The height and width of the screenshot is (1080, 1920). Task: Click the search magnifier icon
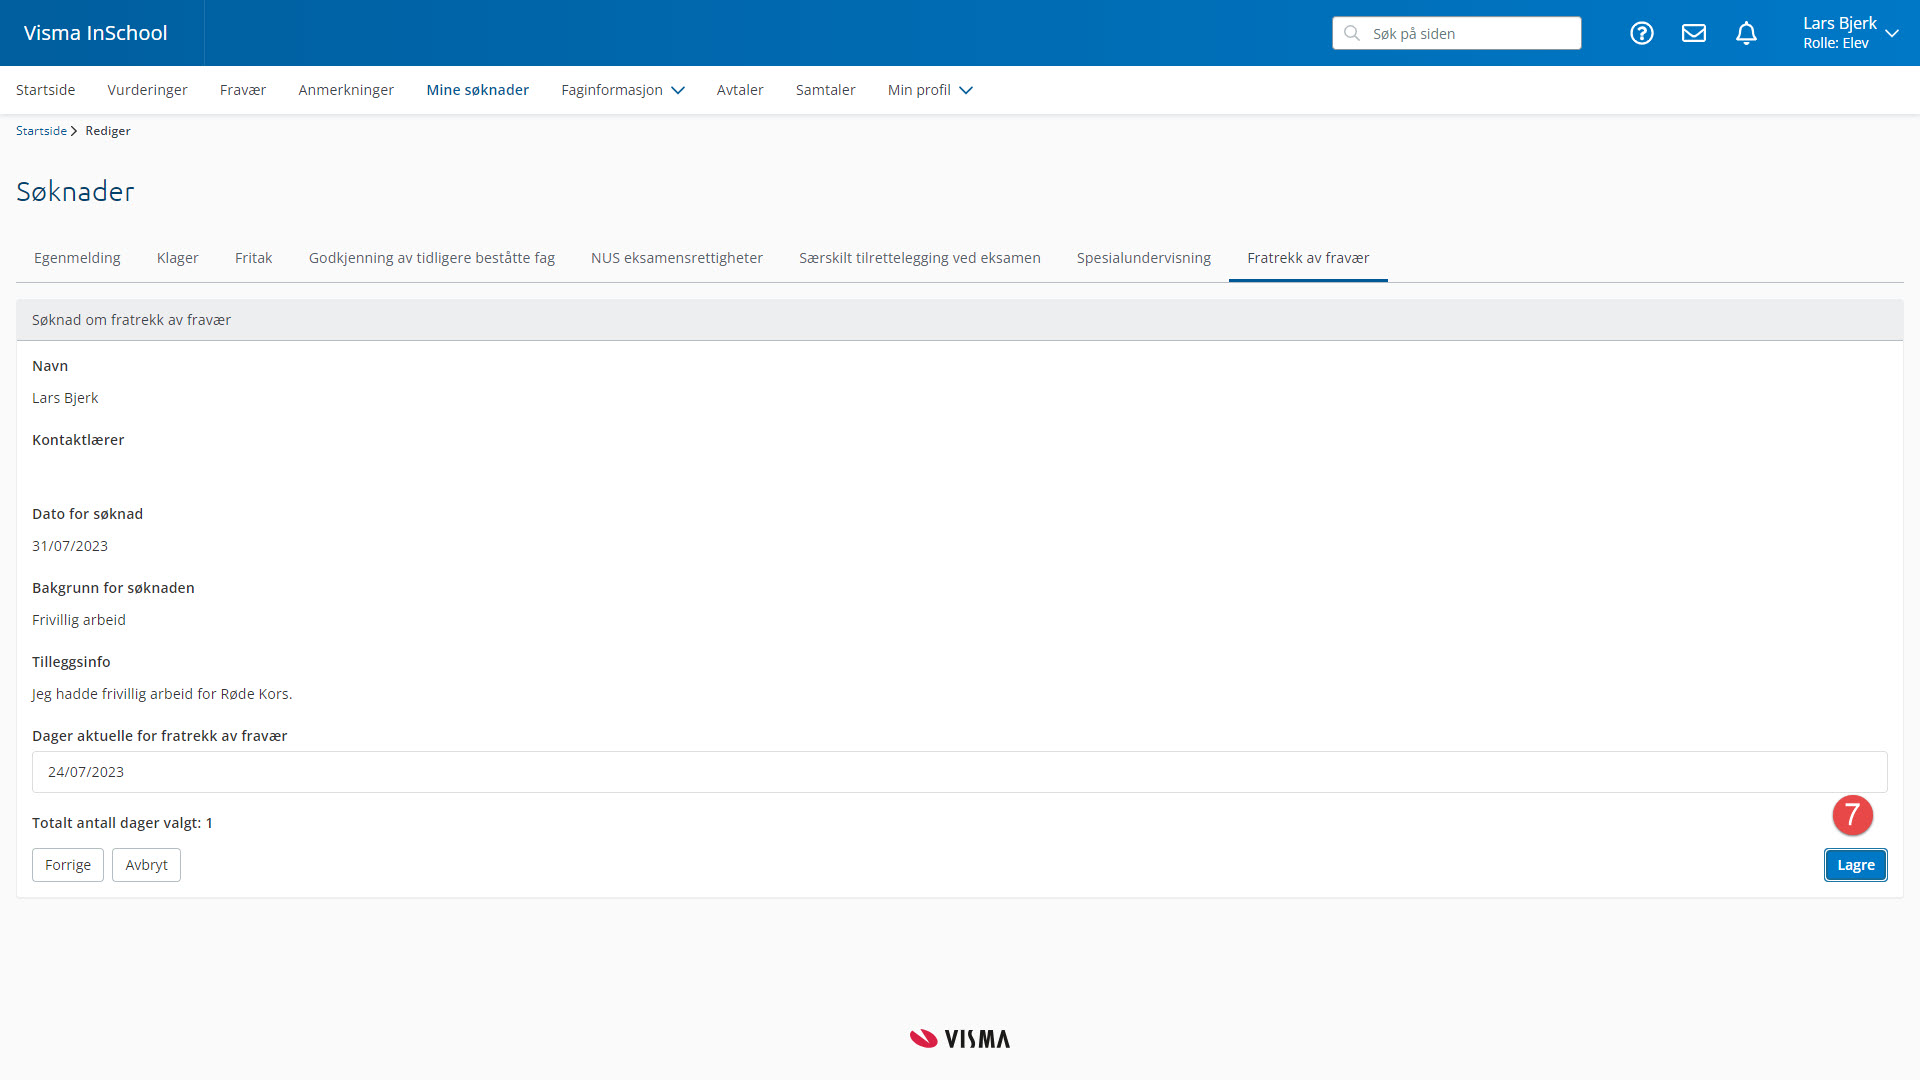(x=1352, y=33)
